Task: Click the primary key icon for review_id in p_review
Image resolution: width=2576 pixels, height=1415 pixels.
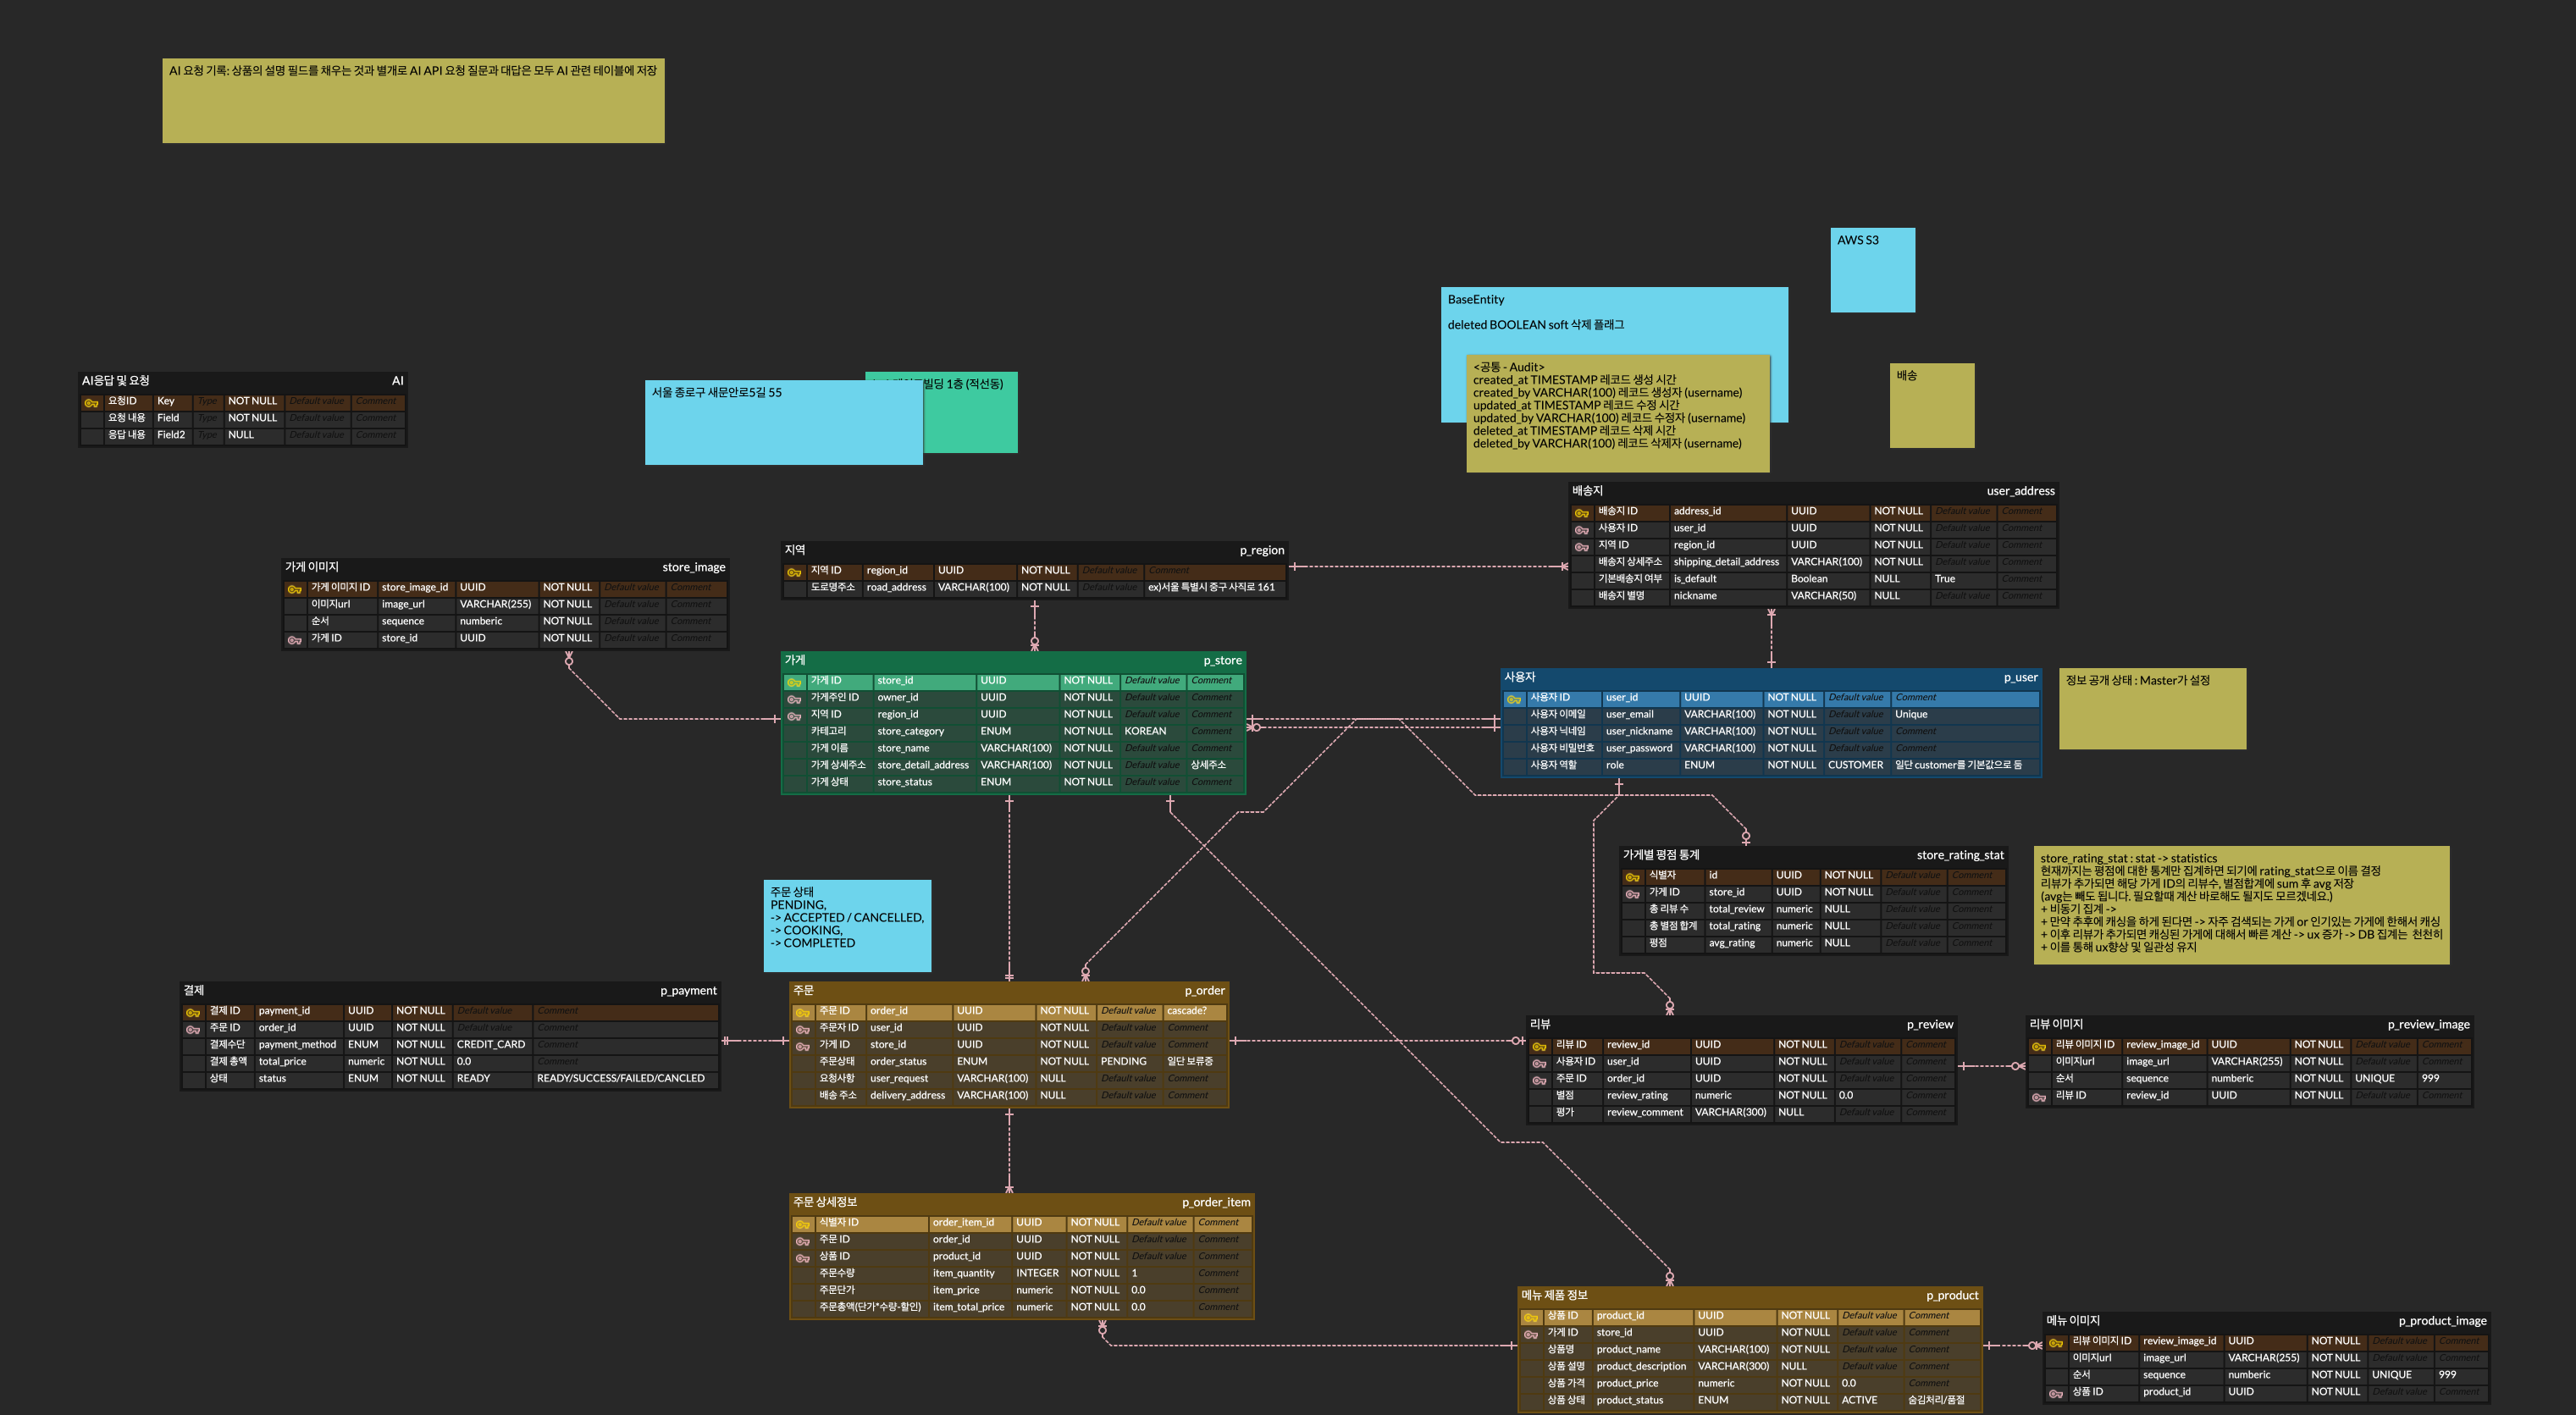Action: click(1539, 1046)
